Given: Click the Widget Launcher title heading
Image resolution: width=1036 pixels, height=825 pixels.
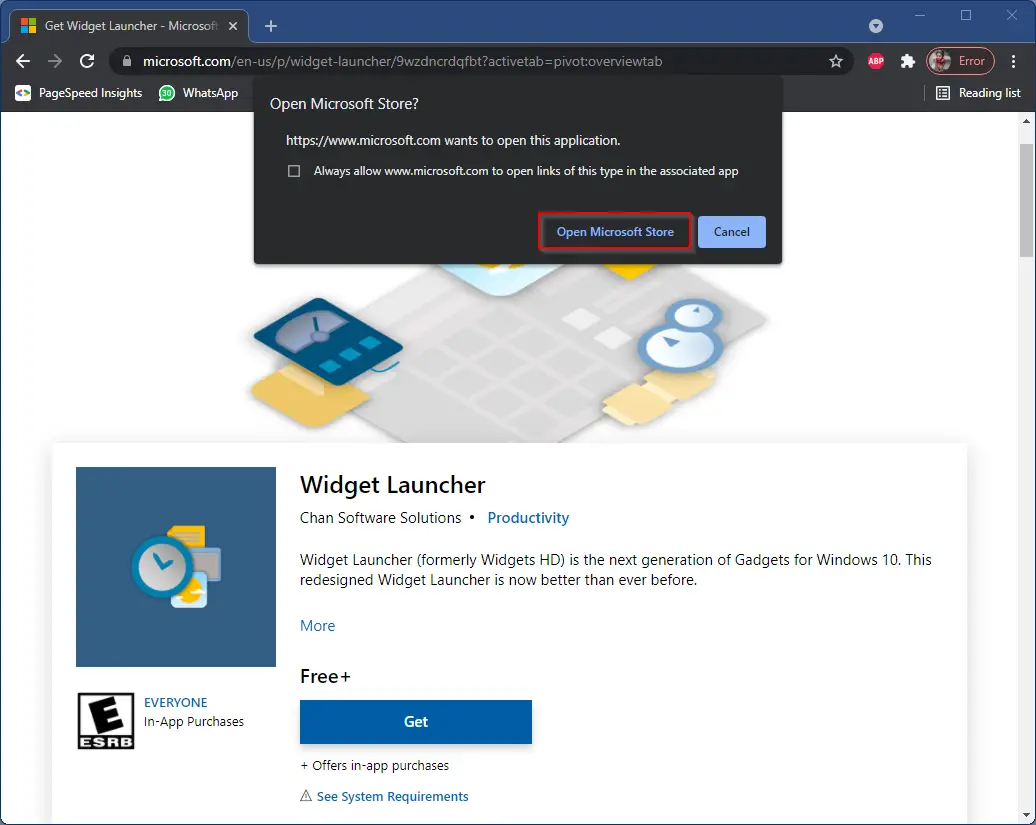Looking at the screenshot, I should tap(392, 485).
